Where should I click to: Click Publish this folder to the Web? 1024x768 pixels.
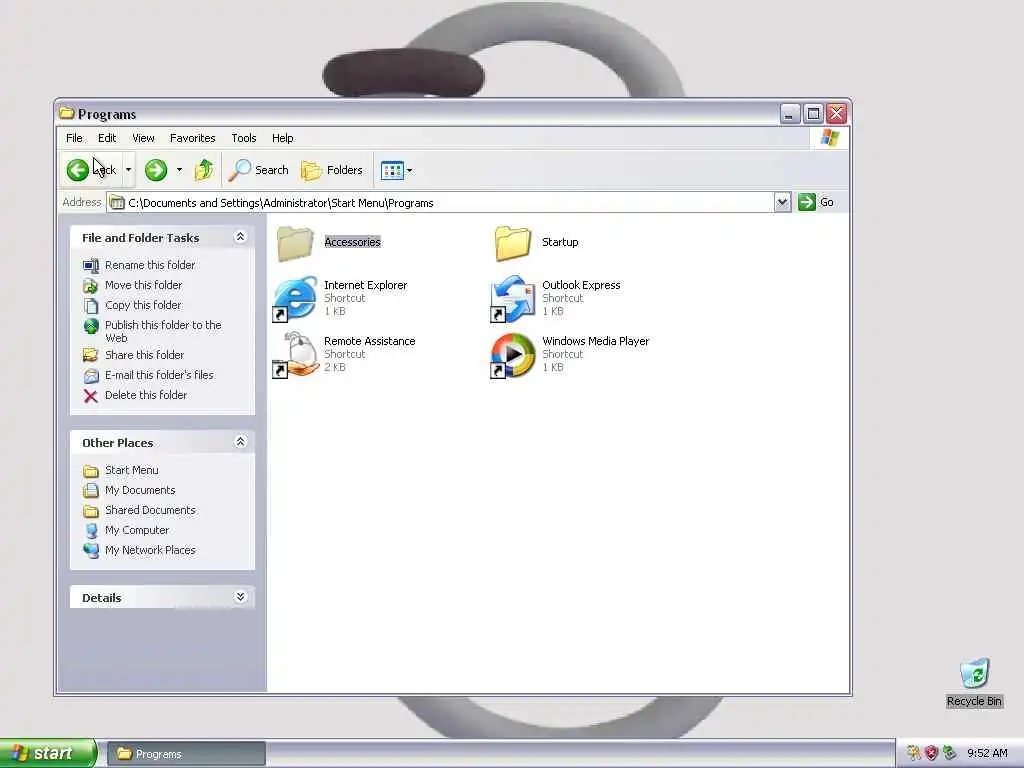163,332
